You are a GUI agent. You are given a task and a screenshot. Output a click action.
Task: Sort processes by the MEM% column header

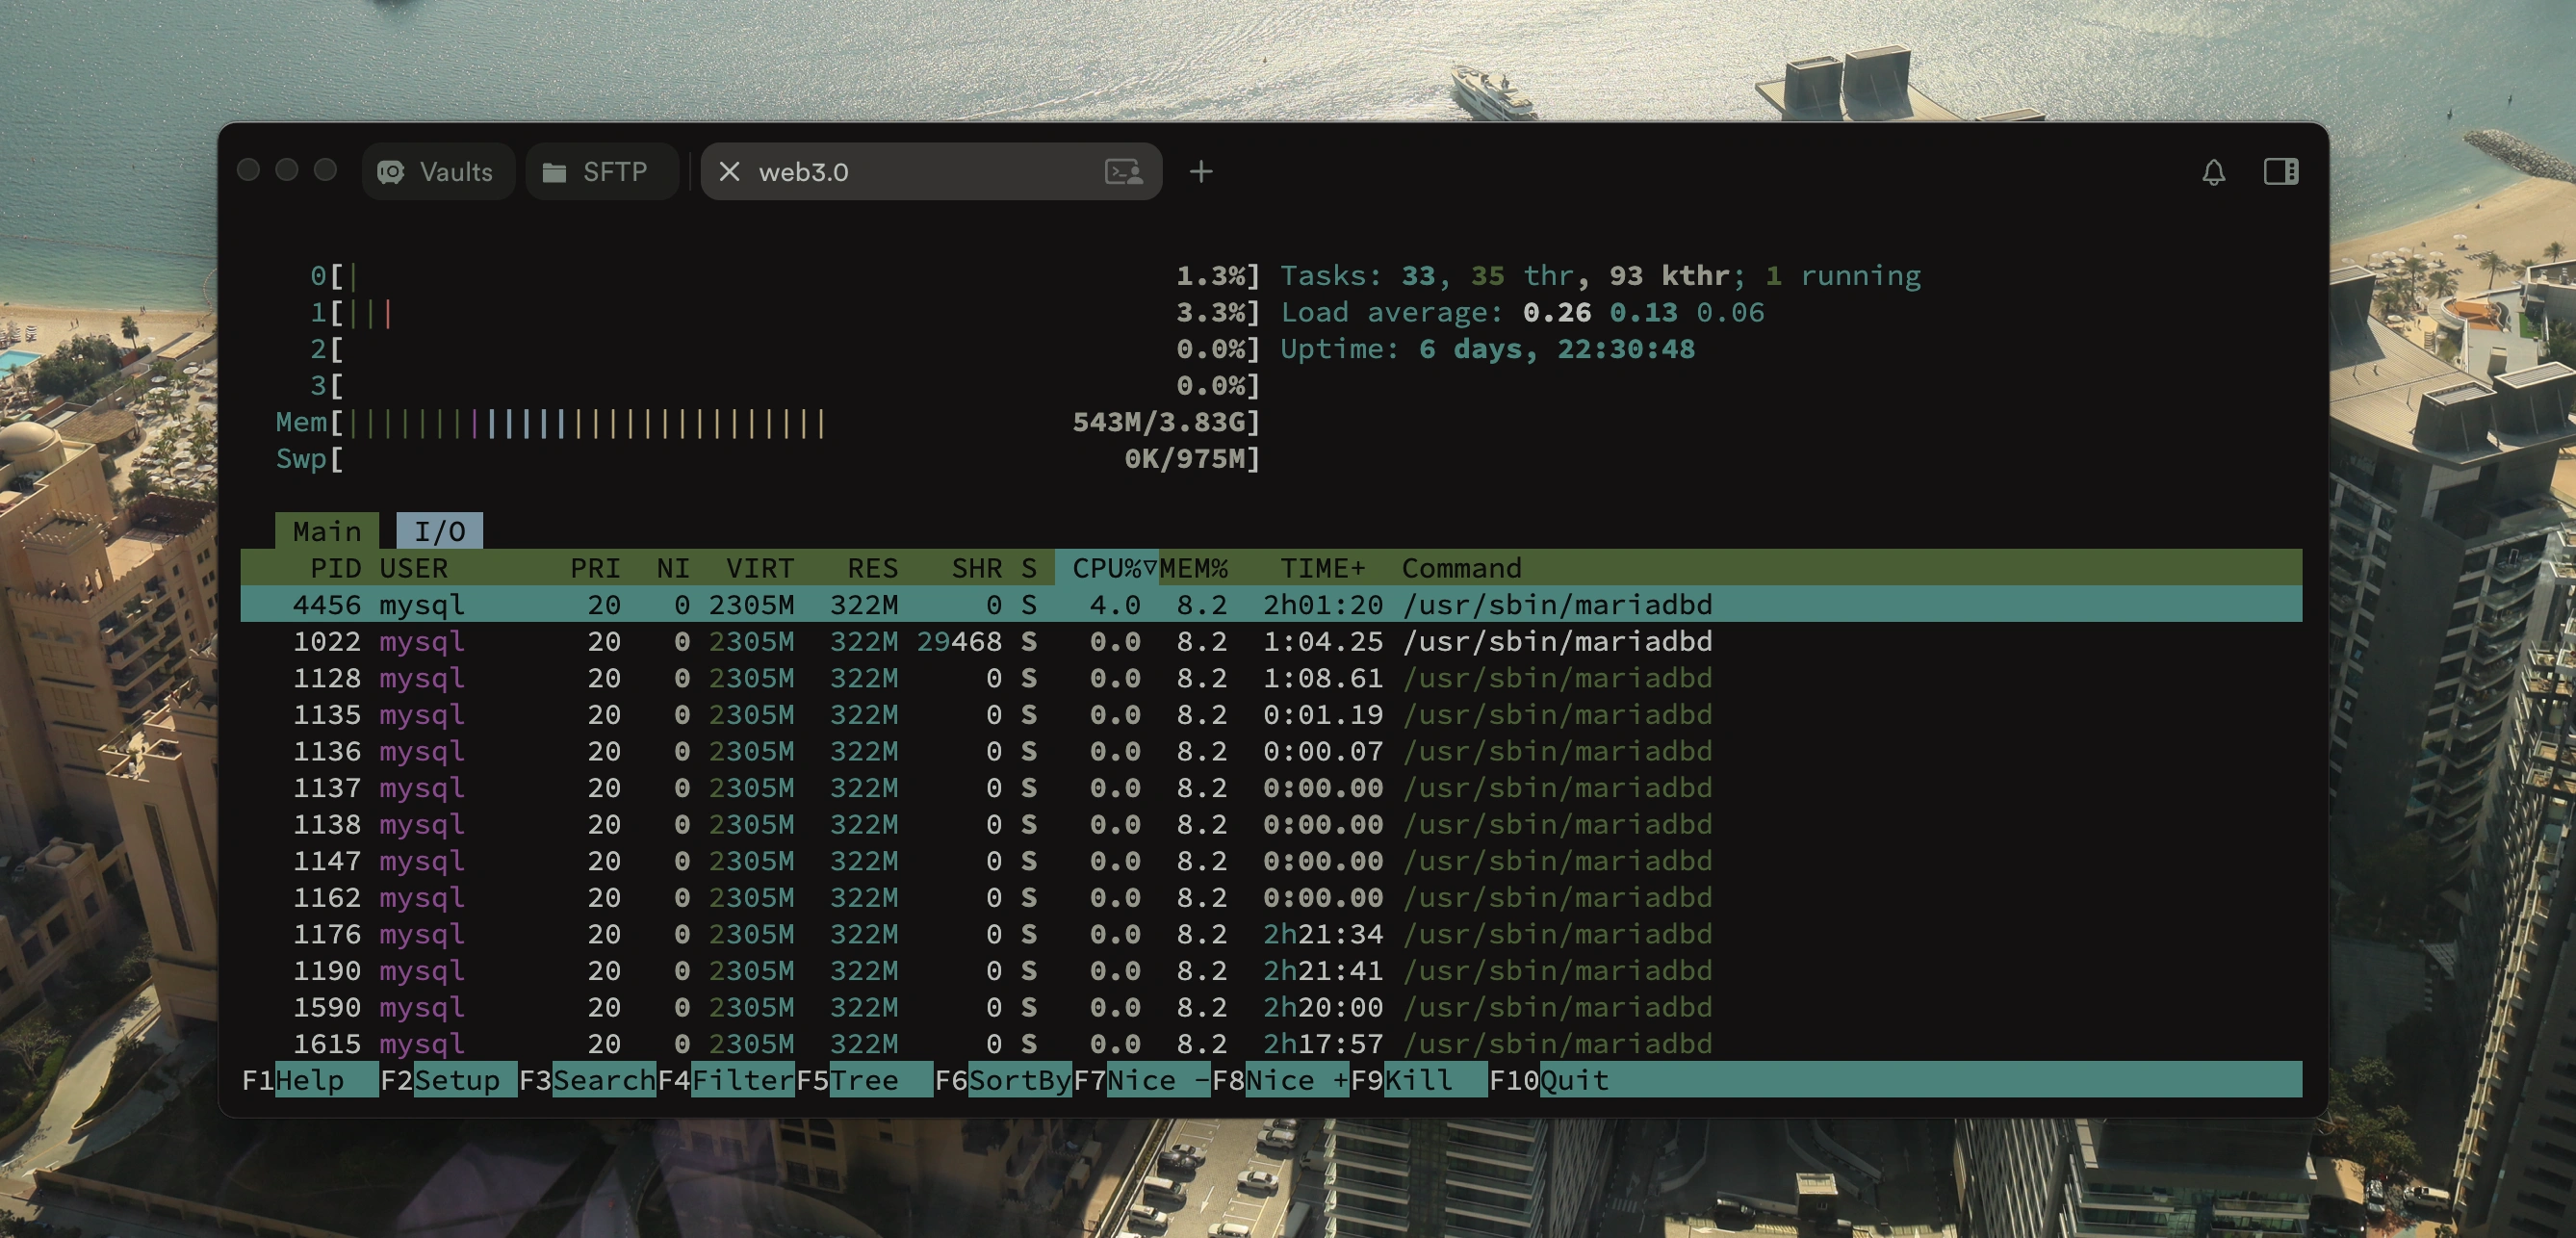(1194, 568)
